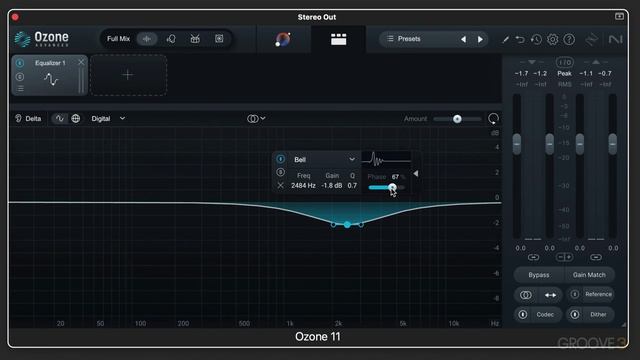The width and height of the screenshot is (640, 360).
Task: Toggle the I/O meter button
Action: [565, 62]
